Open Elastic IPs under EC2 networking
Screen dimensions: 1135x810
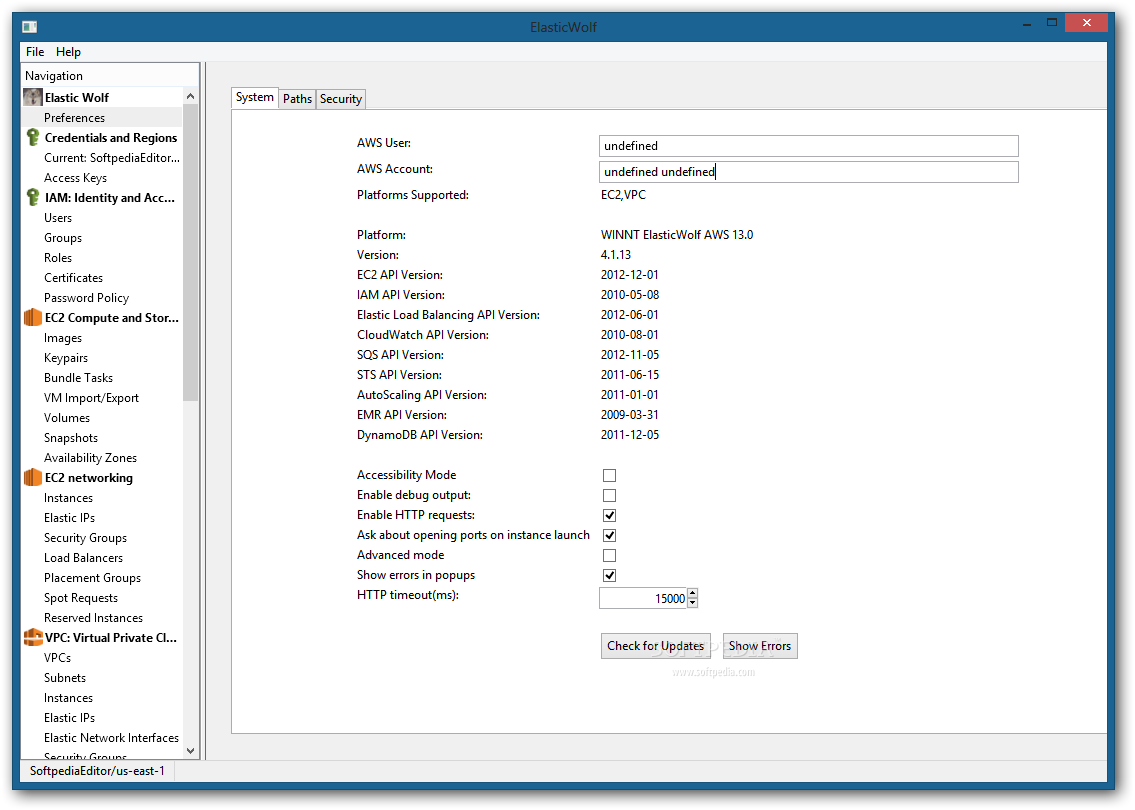point(69,518)
